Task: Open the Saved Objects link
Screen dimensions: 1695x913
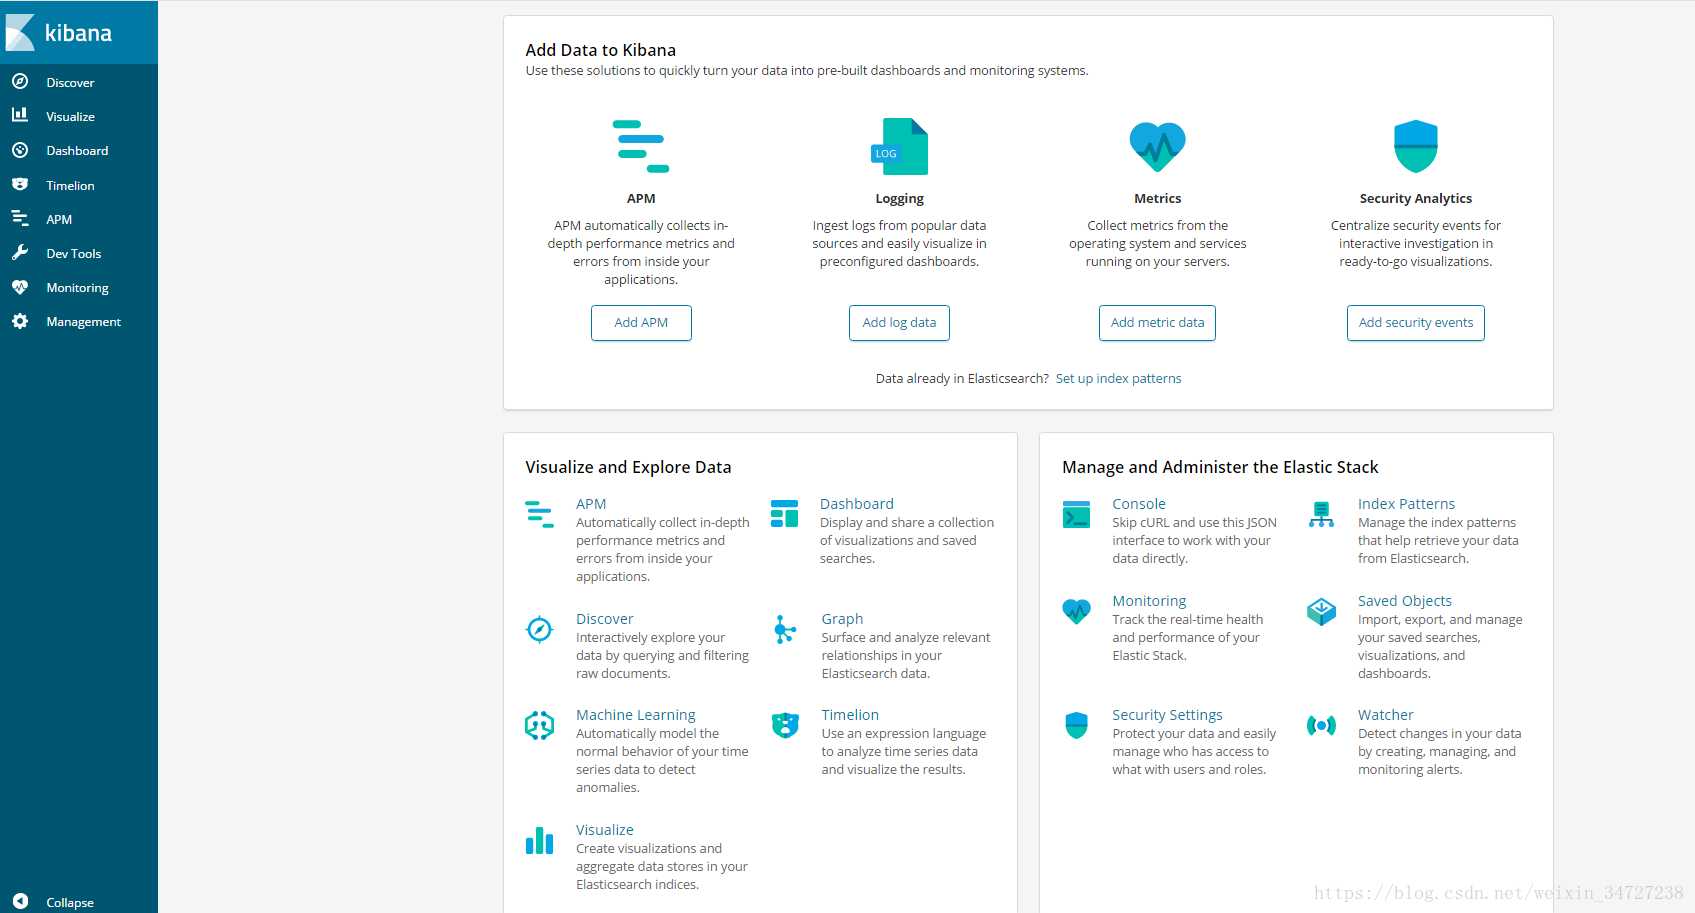Action: (x=1405, y=601)
